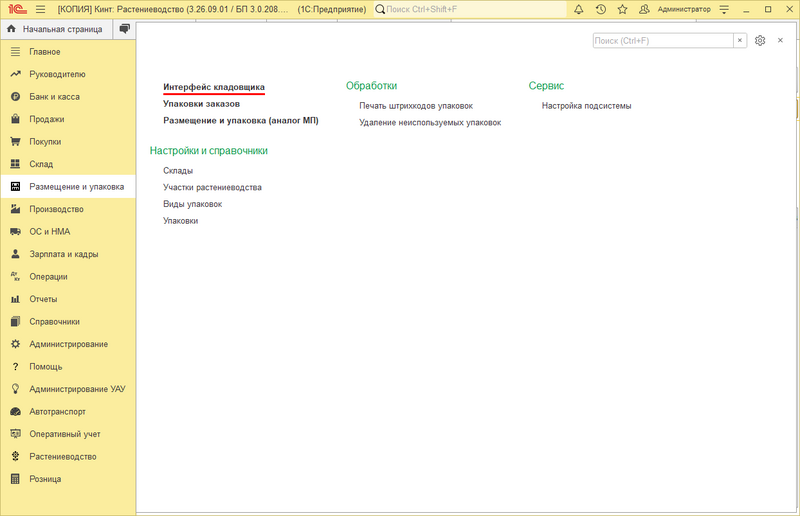Click the Покупки cart icon
800x516 pixels.
[15, 141]
